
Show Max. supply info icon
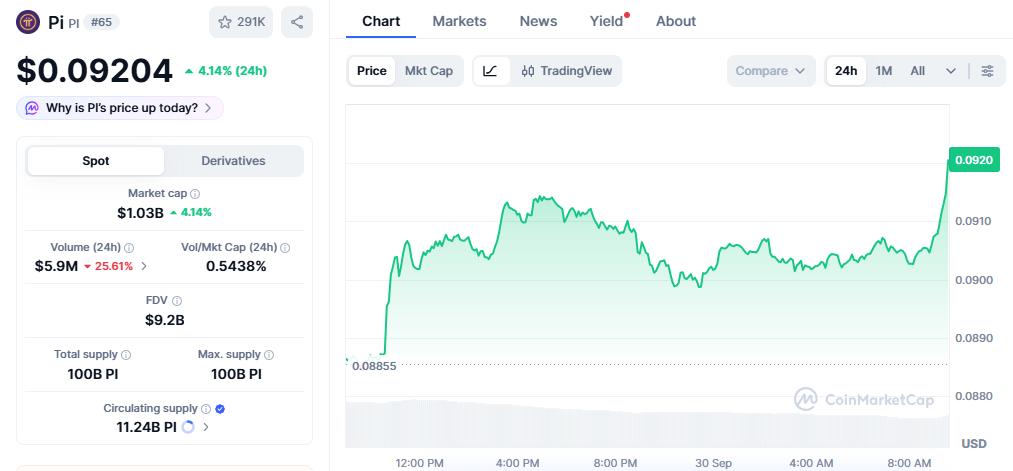269,355
